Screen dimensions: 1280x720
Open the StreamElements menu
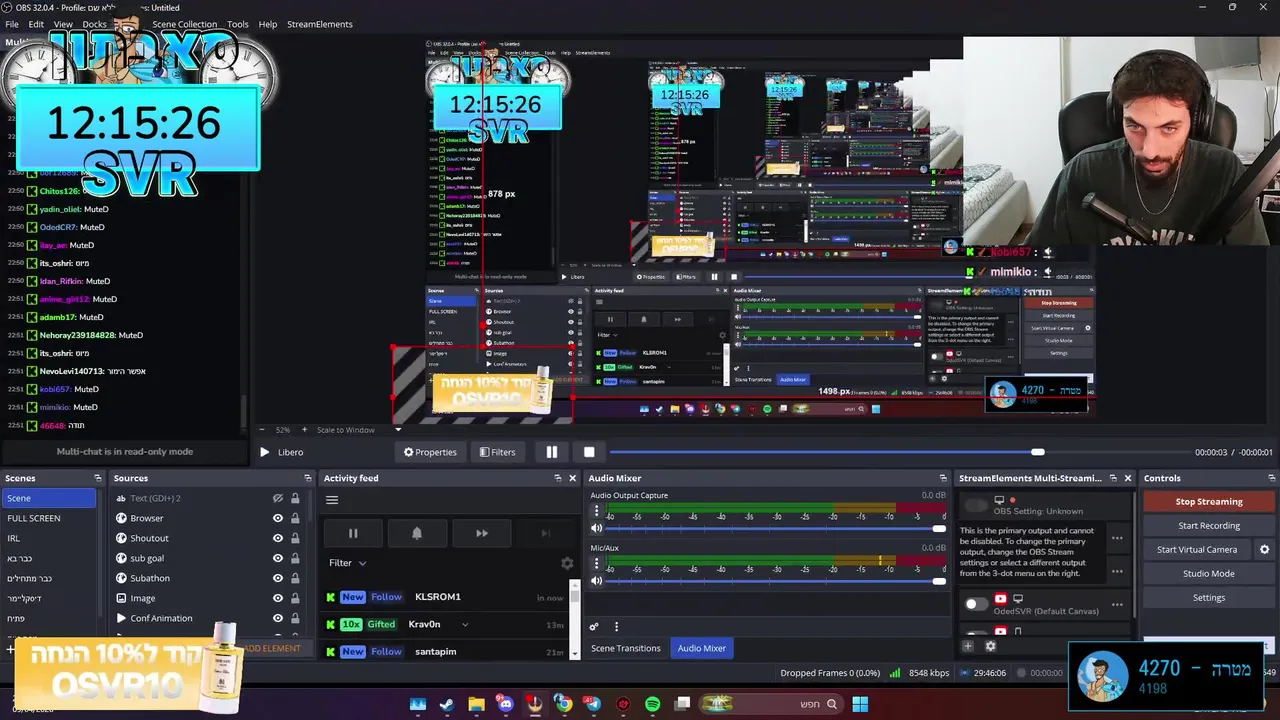pos(320,24)
